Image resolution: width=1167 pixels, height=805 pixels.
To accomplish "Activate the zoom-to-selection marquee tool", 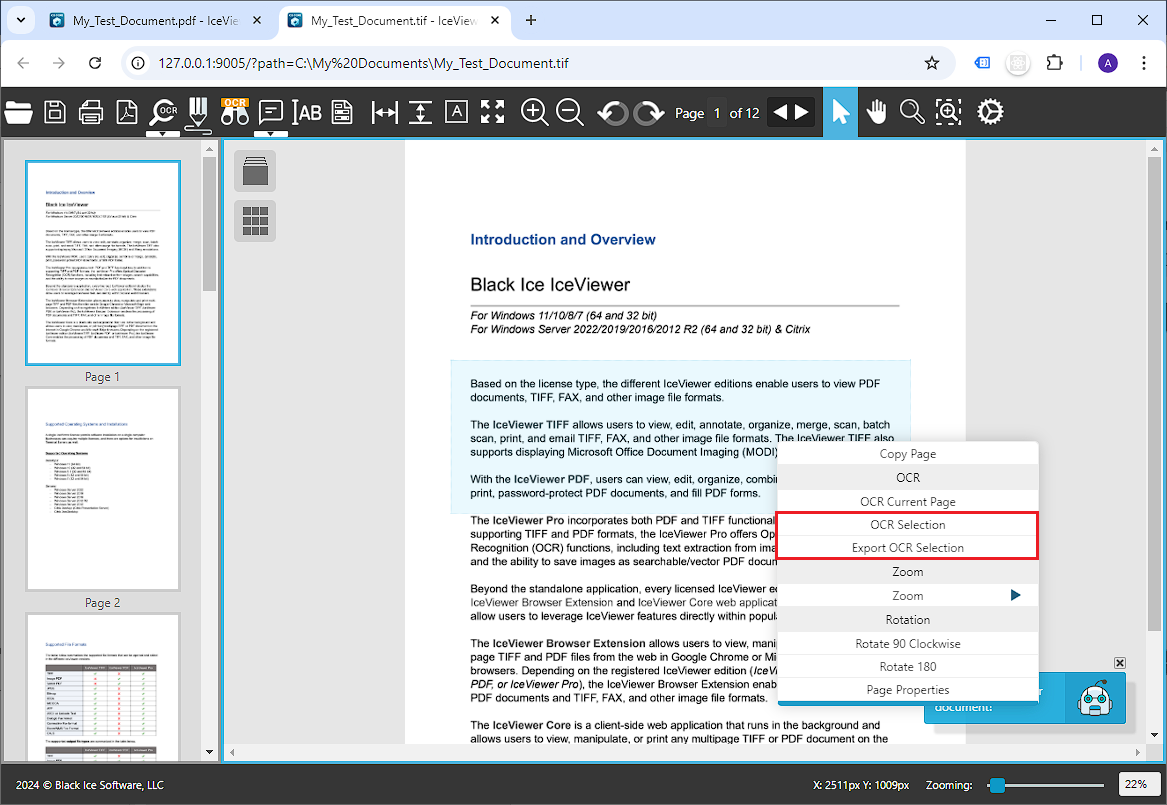I will [x=948, y=112].
